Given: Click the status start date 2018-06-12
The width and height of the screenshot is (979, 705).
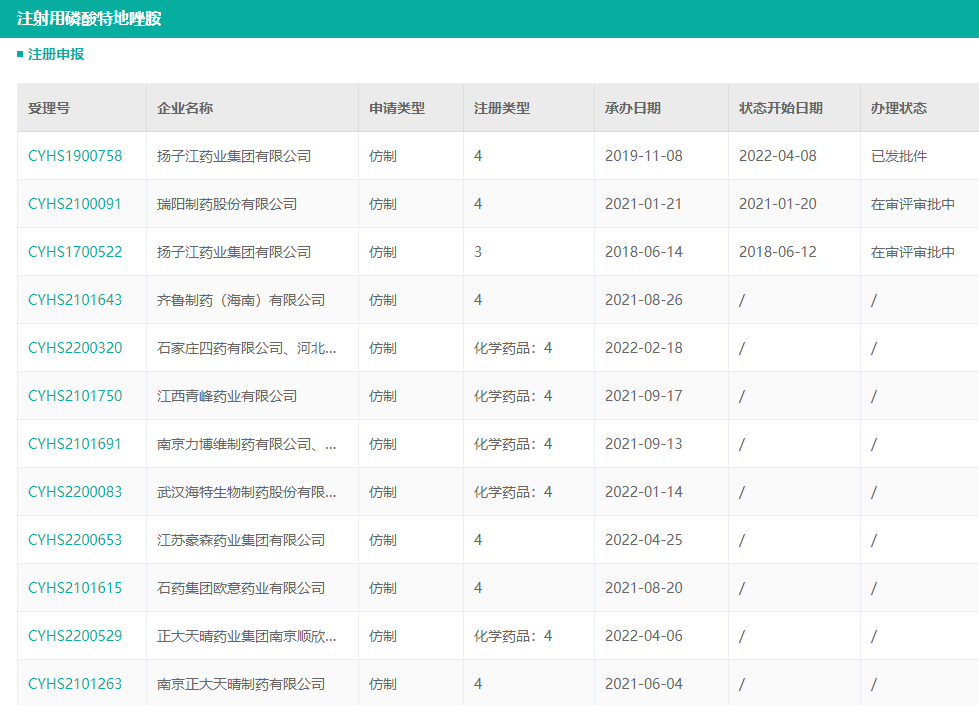Looking at the screenshot, I should [778, 252].
